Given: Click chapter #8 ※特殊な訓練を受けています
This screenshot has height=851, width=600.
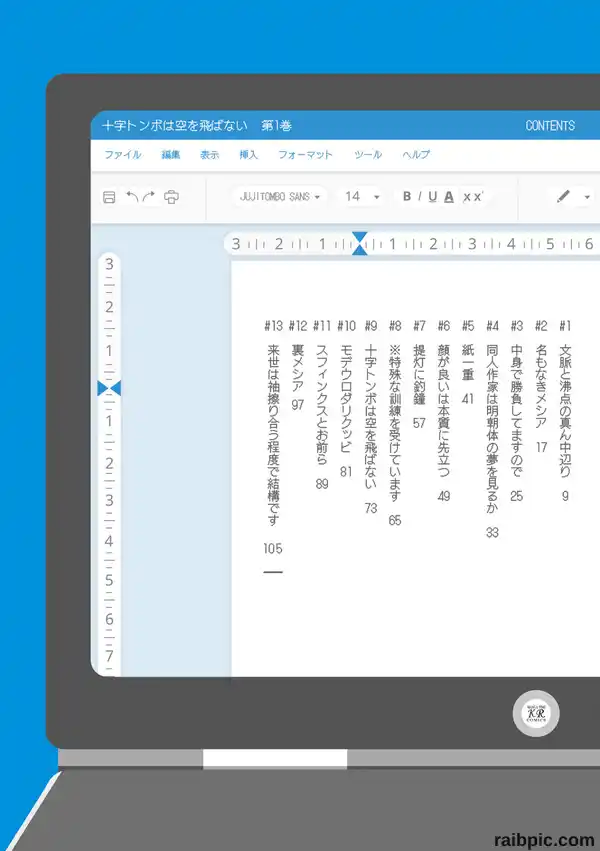Looking at the screenshot, I should 395,423.
